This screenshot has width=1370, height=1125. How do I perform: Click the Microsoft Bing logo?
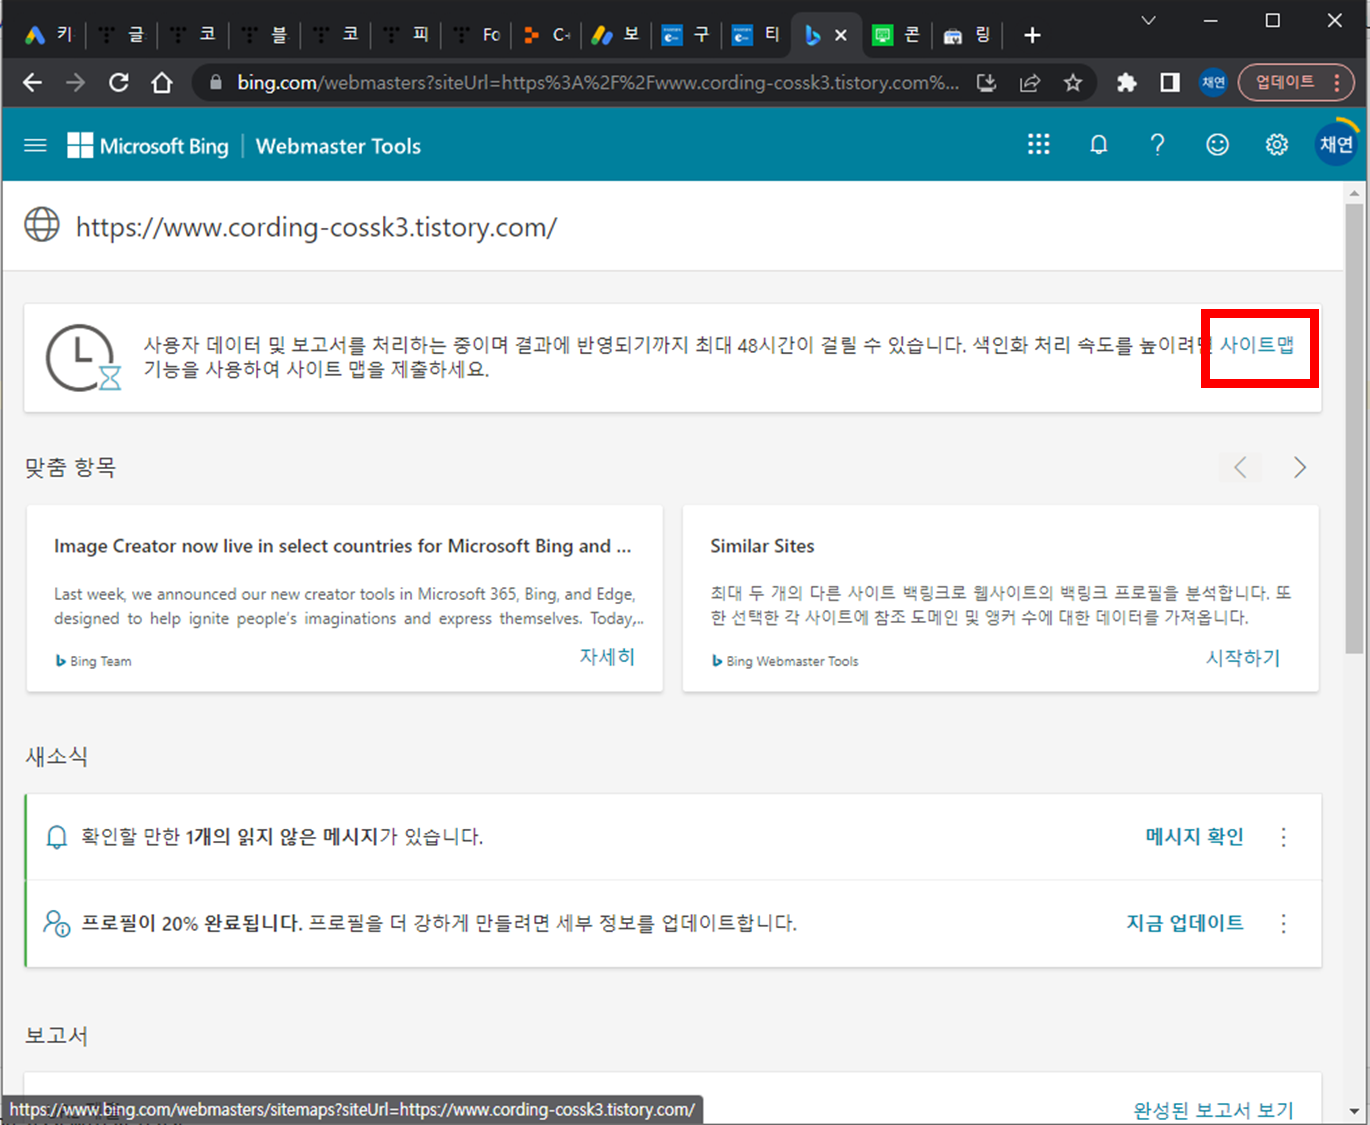148,146
